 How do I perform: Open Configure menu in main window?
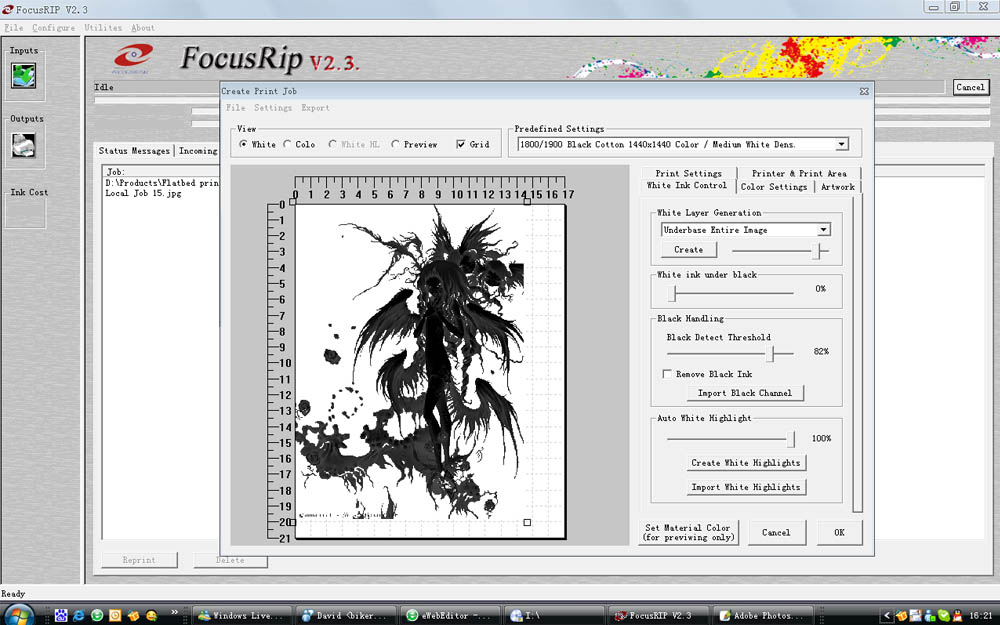[54, 27]
